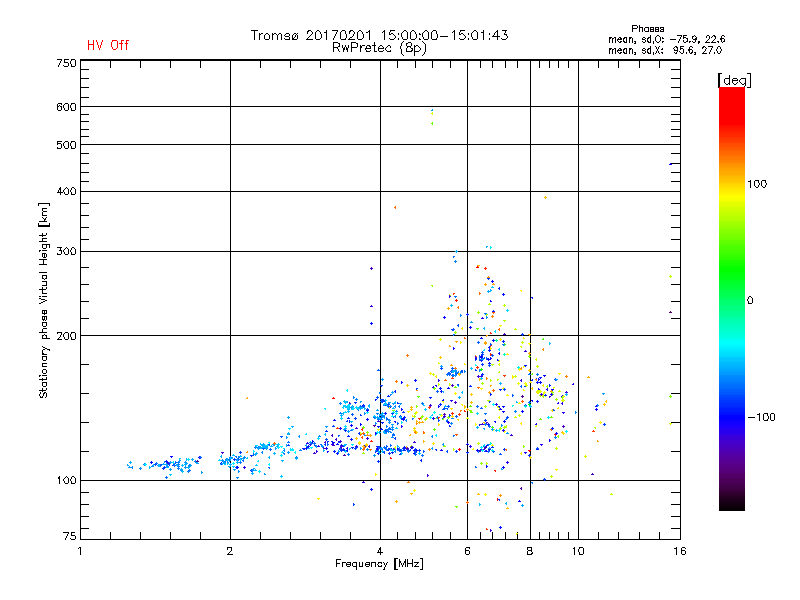This screenshot has height=600, width=800.
Task: Click the height-axis label "100" on the left
Action: pyautogui.click(x=66, y=480)
